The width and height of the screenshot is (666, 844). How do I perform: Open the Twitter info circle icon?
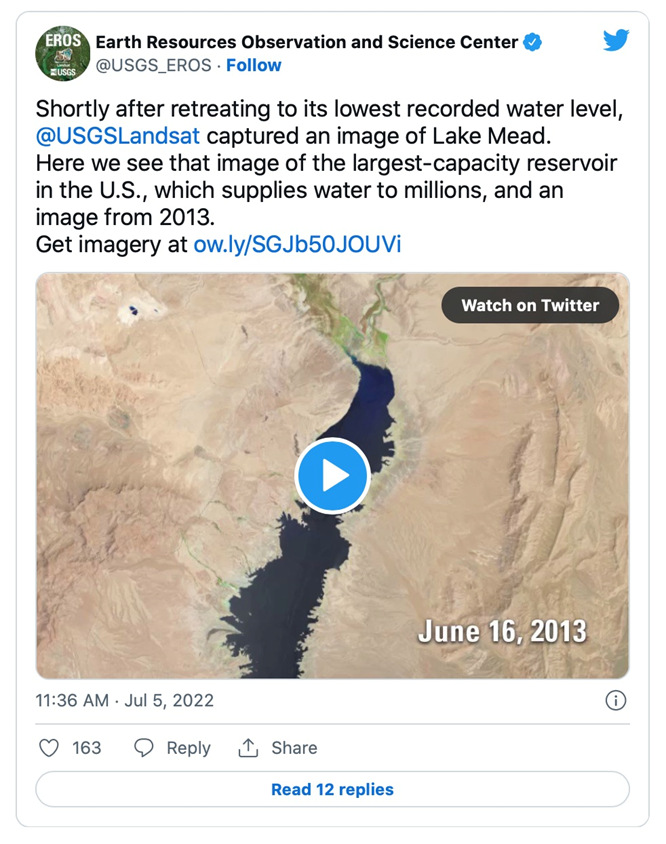[x=616, y=700]
